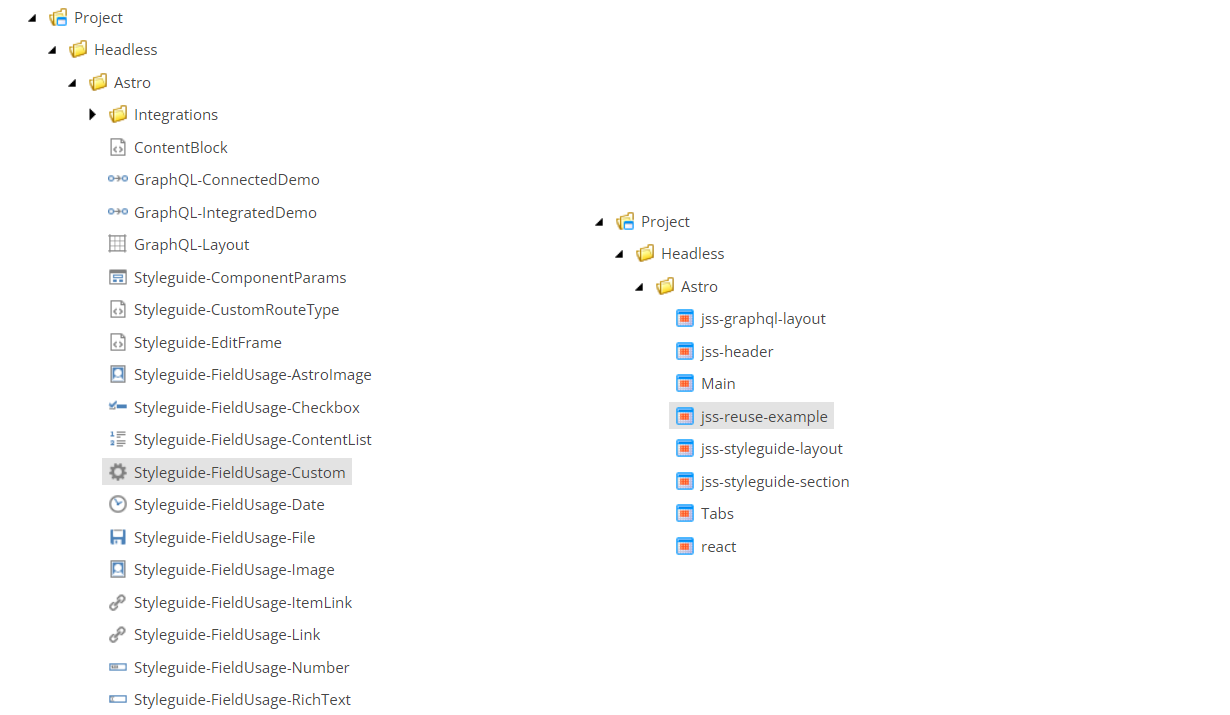The width and height of the screenshot is (1230, 715).
Task: Click the gear icon on Styleguide-FieldUsage-Custom
Action: click(x=117, y=471)
